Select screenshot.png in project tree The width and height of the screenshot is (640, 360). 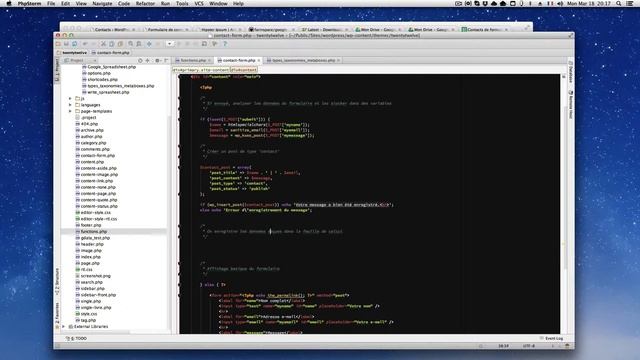coord(96,276)
